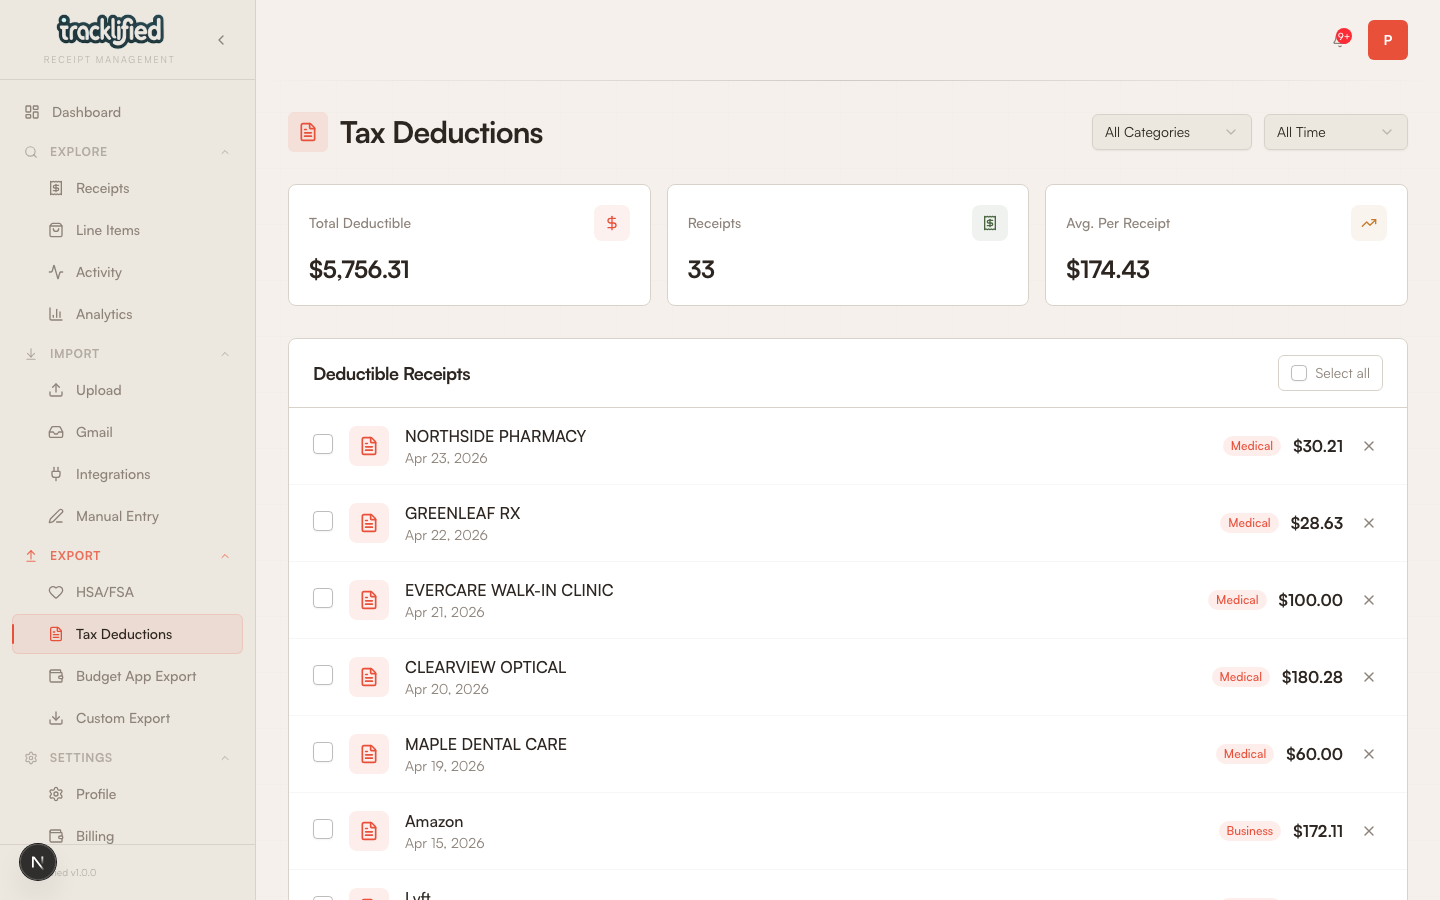
Task: Open the All Categories dropdown
Action: pos(1171,132)
